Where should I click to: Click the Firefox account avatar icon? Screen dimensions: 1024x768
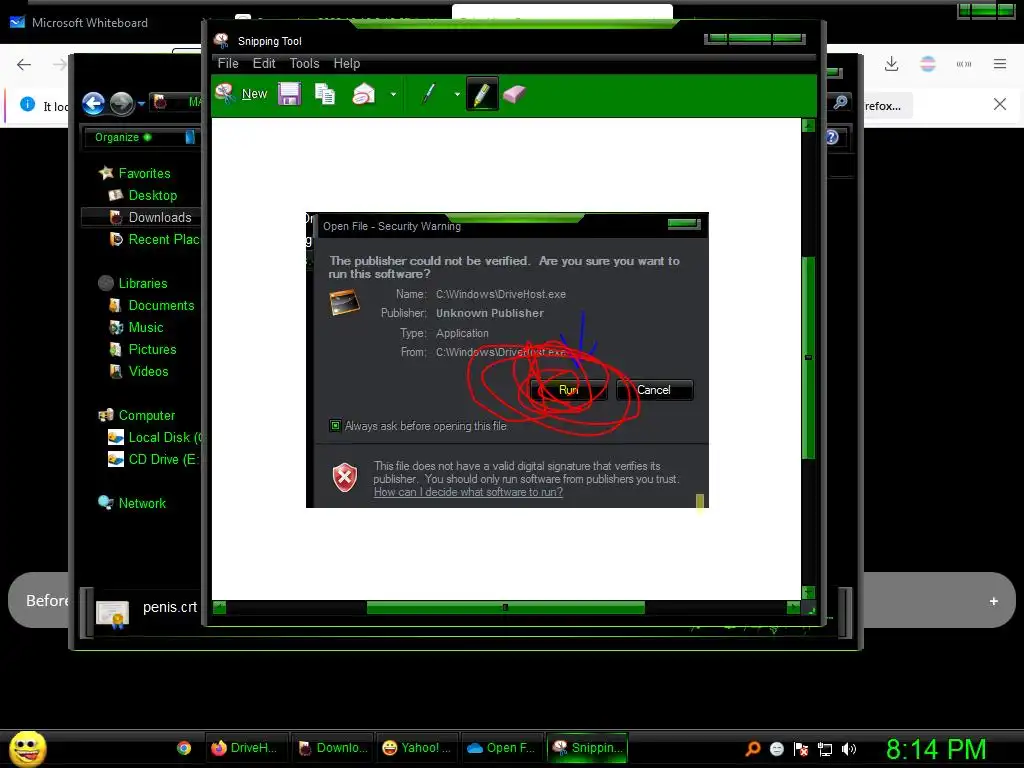[x=928, y=64]
